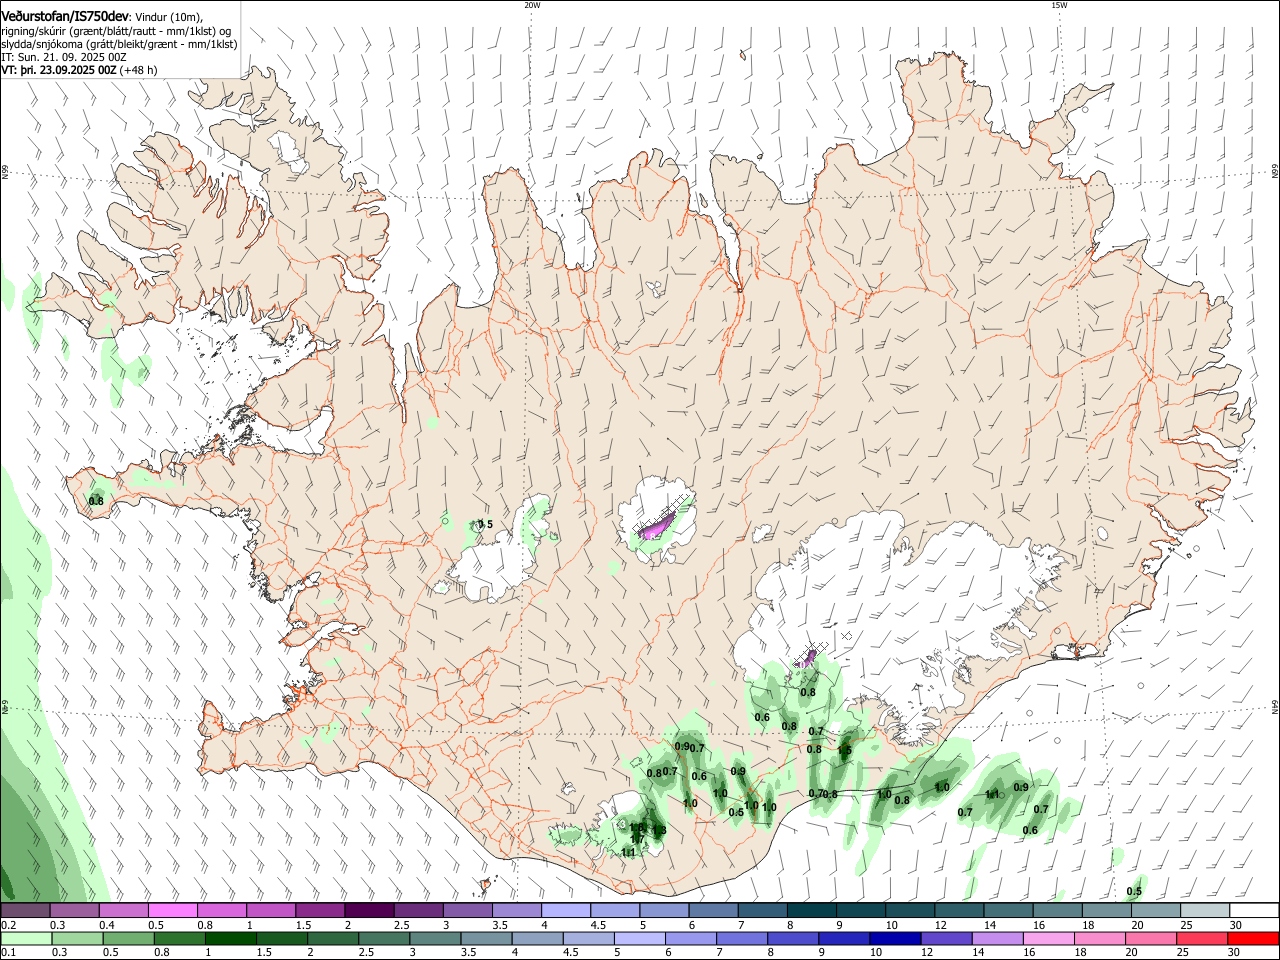Click the 1.5 precipitation value south of Vatnajökull
Viewport: 1280px width, 960px height.
pyautogui.click(x=844, y=750)
